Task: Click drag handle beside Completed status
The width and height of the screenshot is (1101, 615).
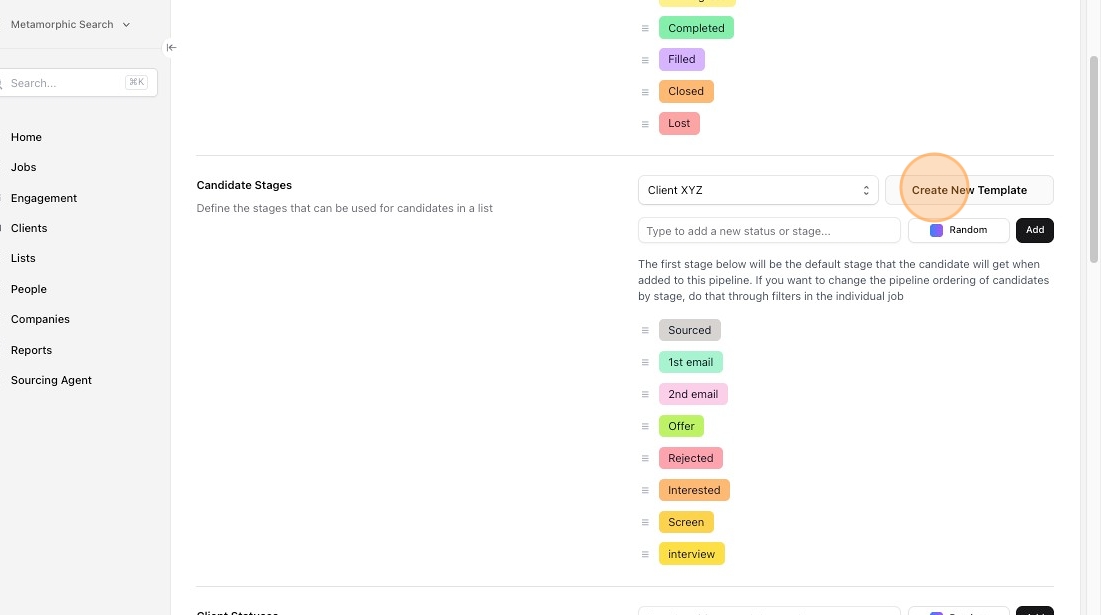Action: [645, 28]
